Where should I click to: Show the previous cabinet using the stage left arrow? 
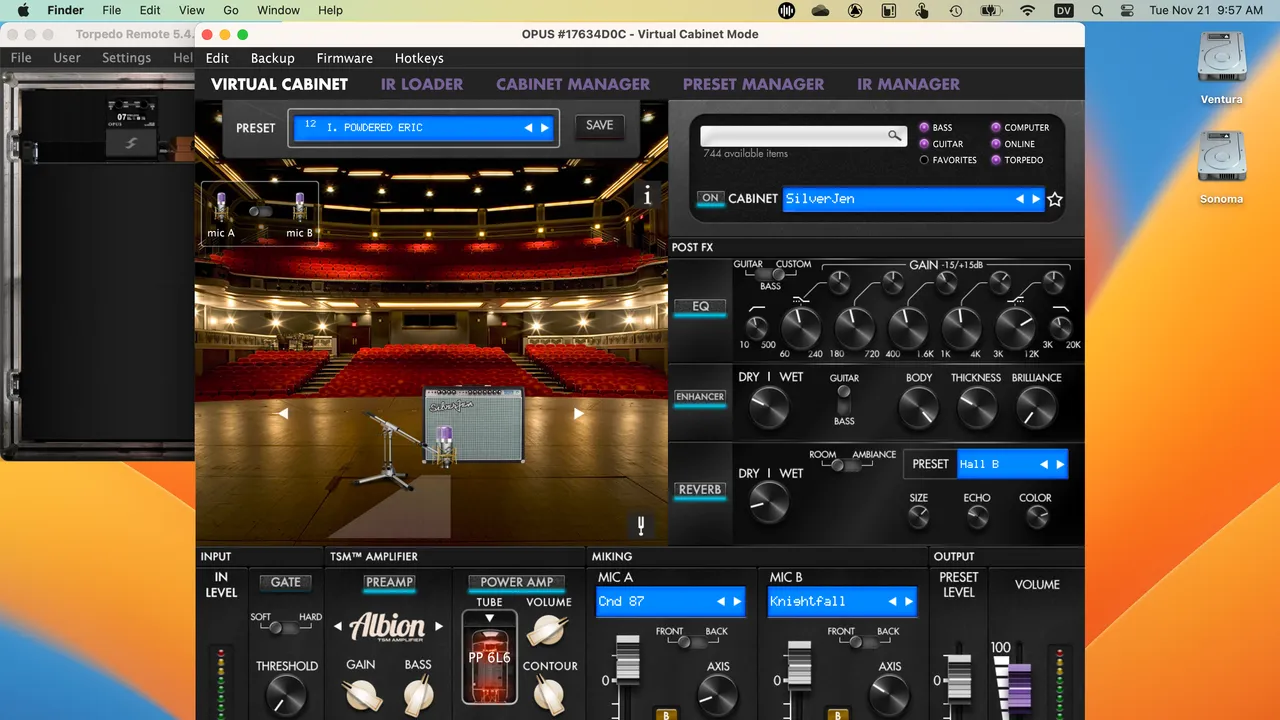(x=283, y=413)
